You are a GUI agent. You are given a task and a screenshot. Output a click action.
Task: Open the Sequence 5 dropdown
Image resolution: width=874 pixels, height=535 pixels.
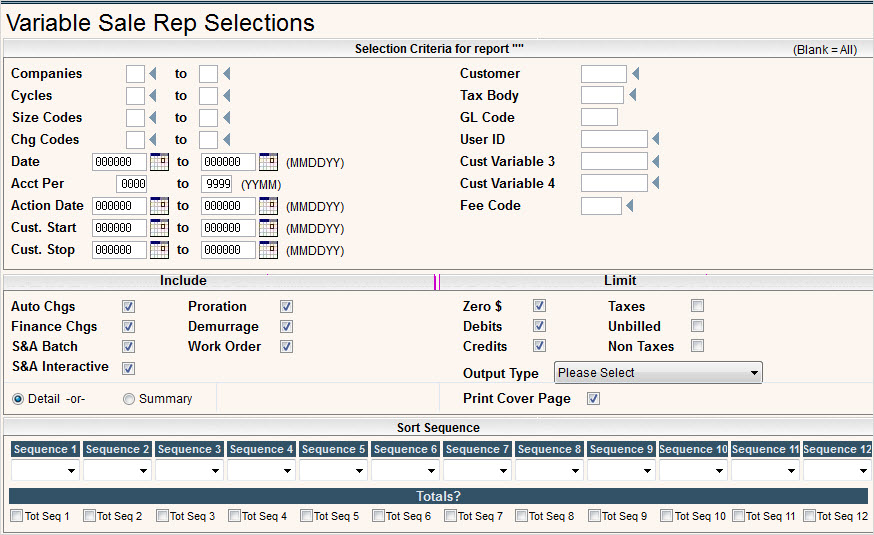pyautogui.click(x=333, y=470)
